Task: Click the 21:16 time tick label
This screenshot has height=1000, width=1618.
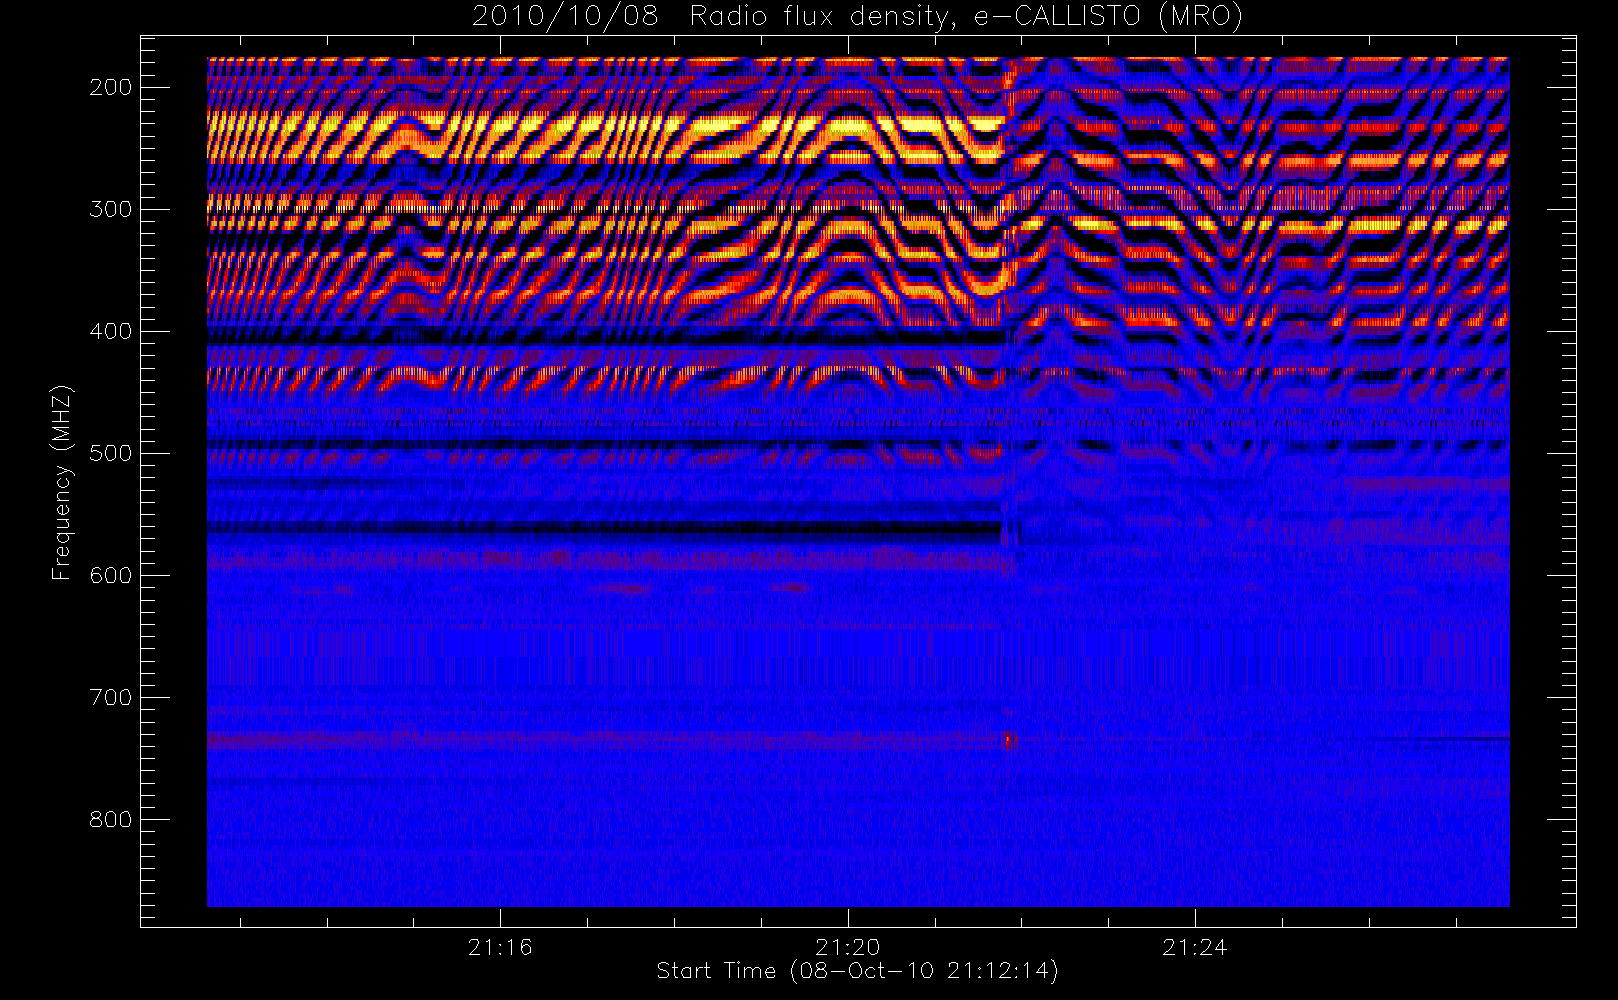Action: pyautogui.click(x=500, y=947)
